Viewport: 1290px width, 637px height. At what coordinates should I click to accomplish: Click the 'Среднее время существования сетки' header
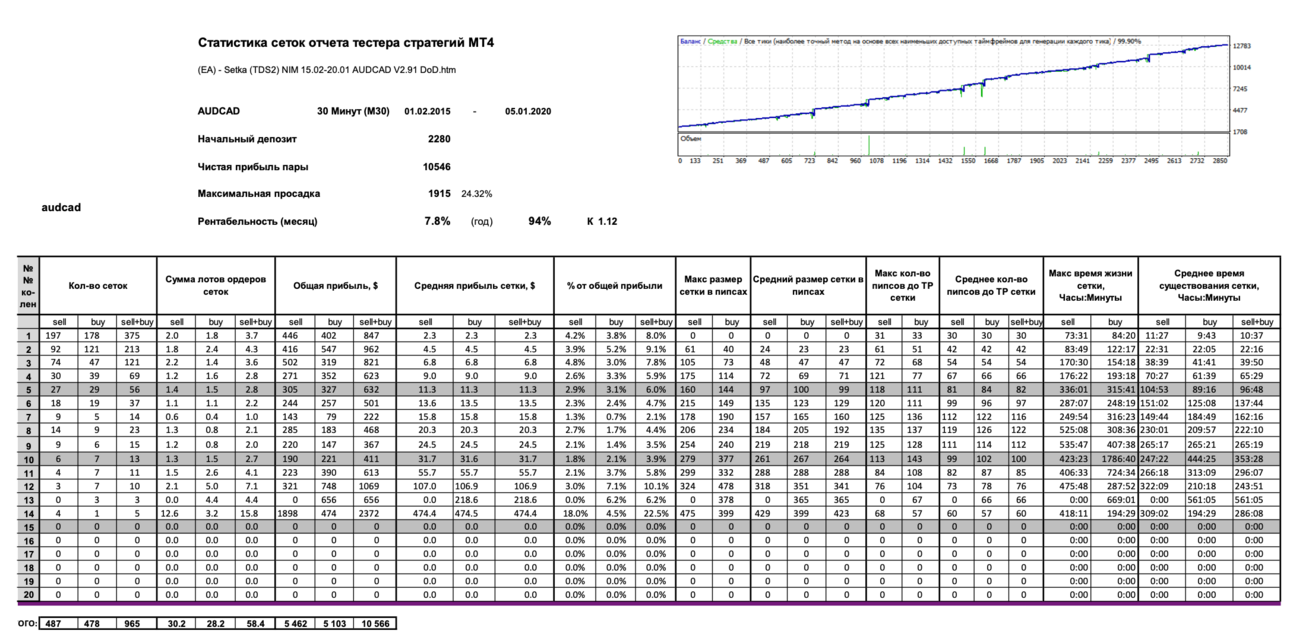pos(1209,285)
